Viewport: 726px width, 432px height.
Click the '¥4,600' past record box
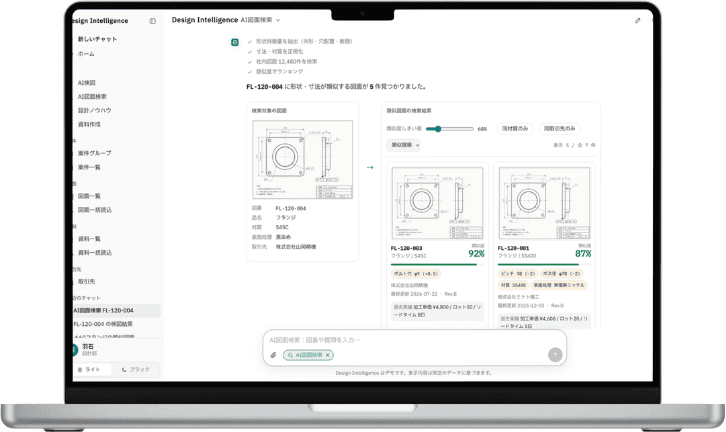click(x=544, y=321)
